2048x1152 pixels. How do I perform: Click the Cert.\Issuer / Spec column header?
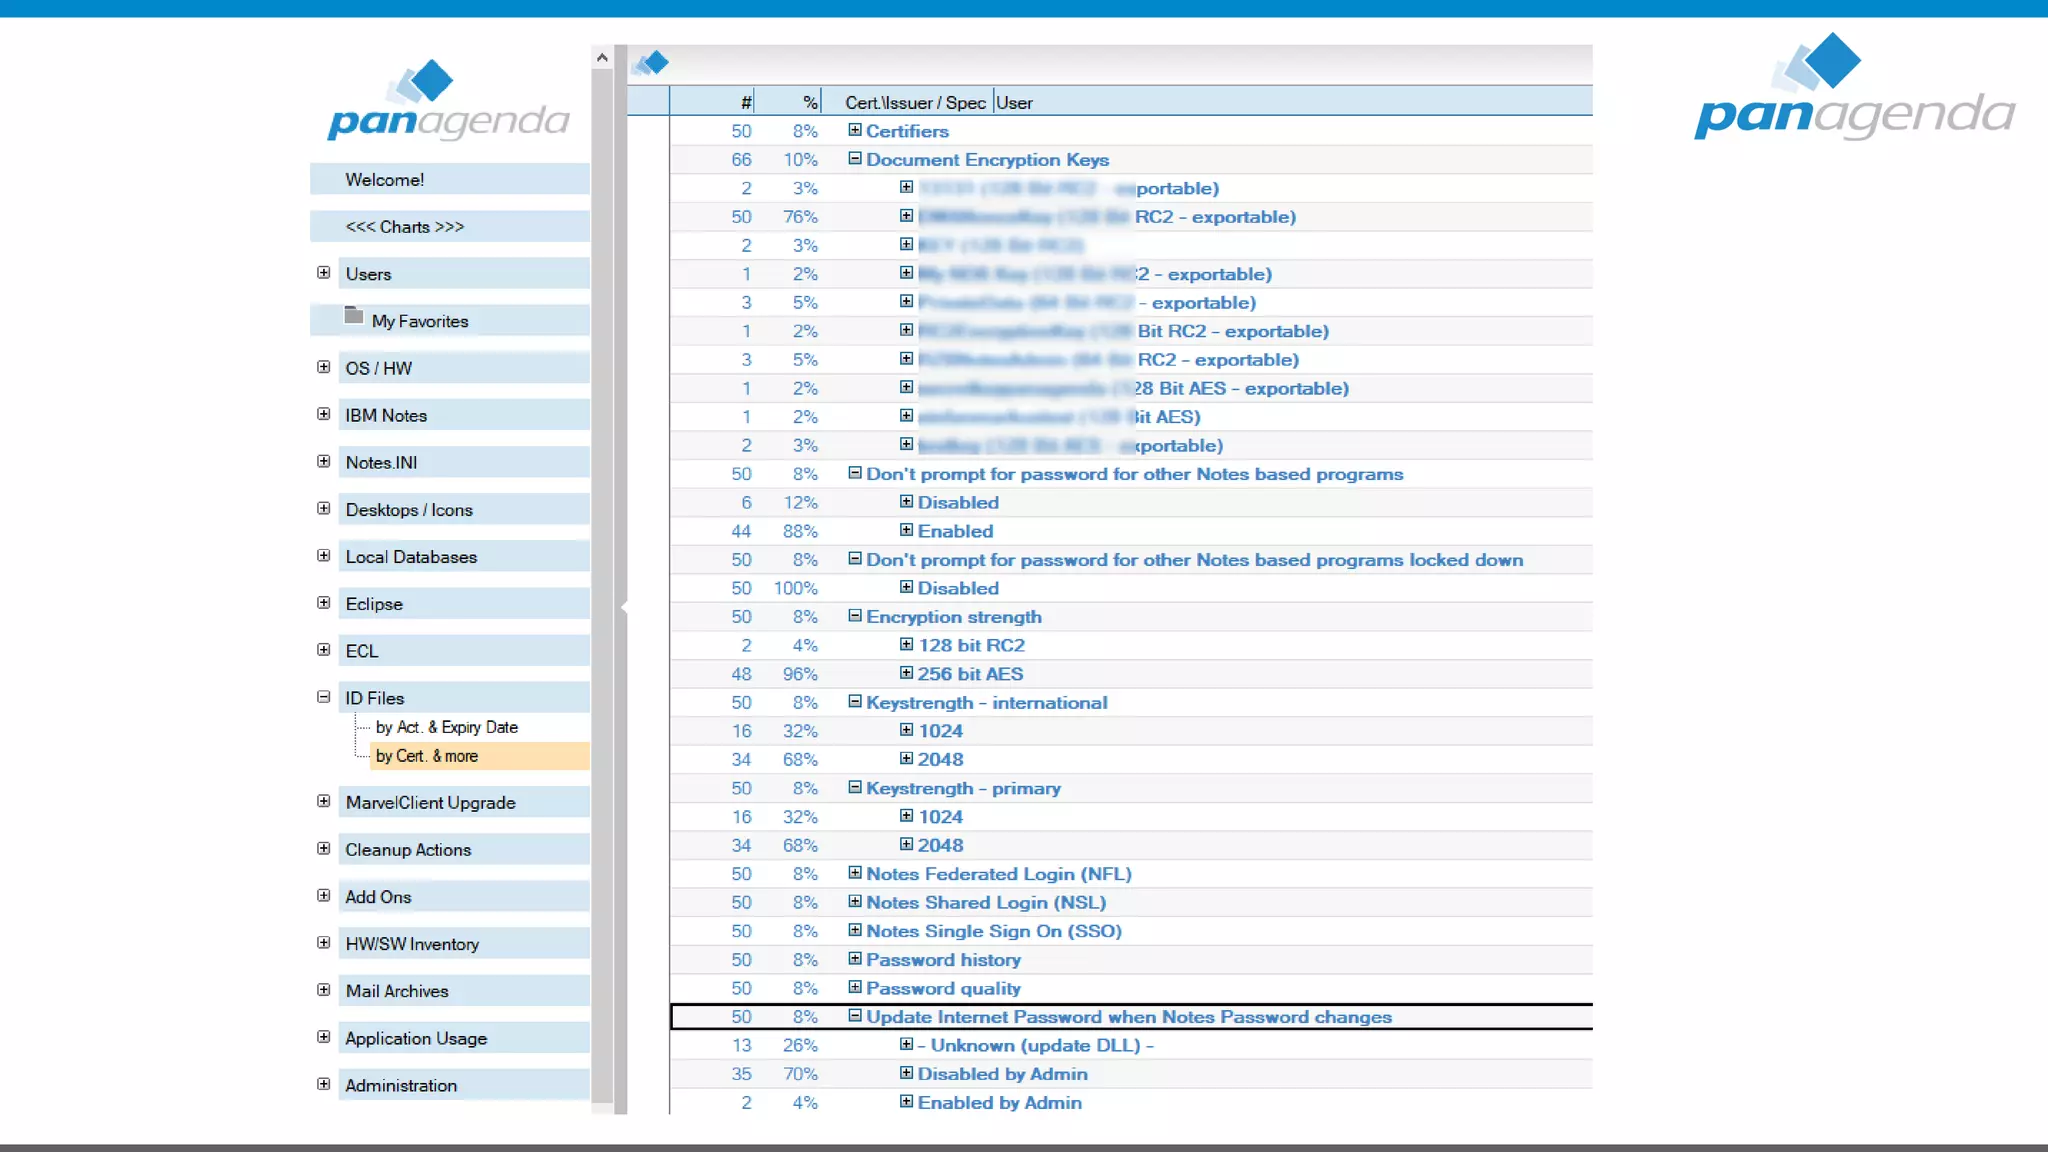click(914, 102)
